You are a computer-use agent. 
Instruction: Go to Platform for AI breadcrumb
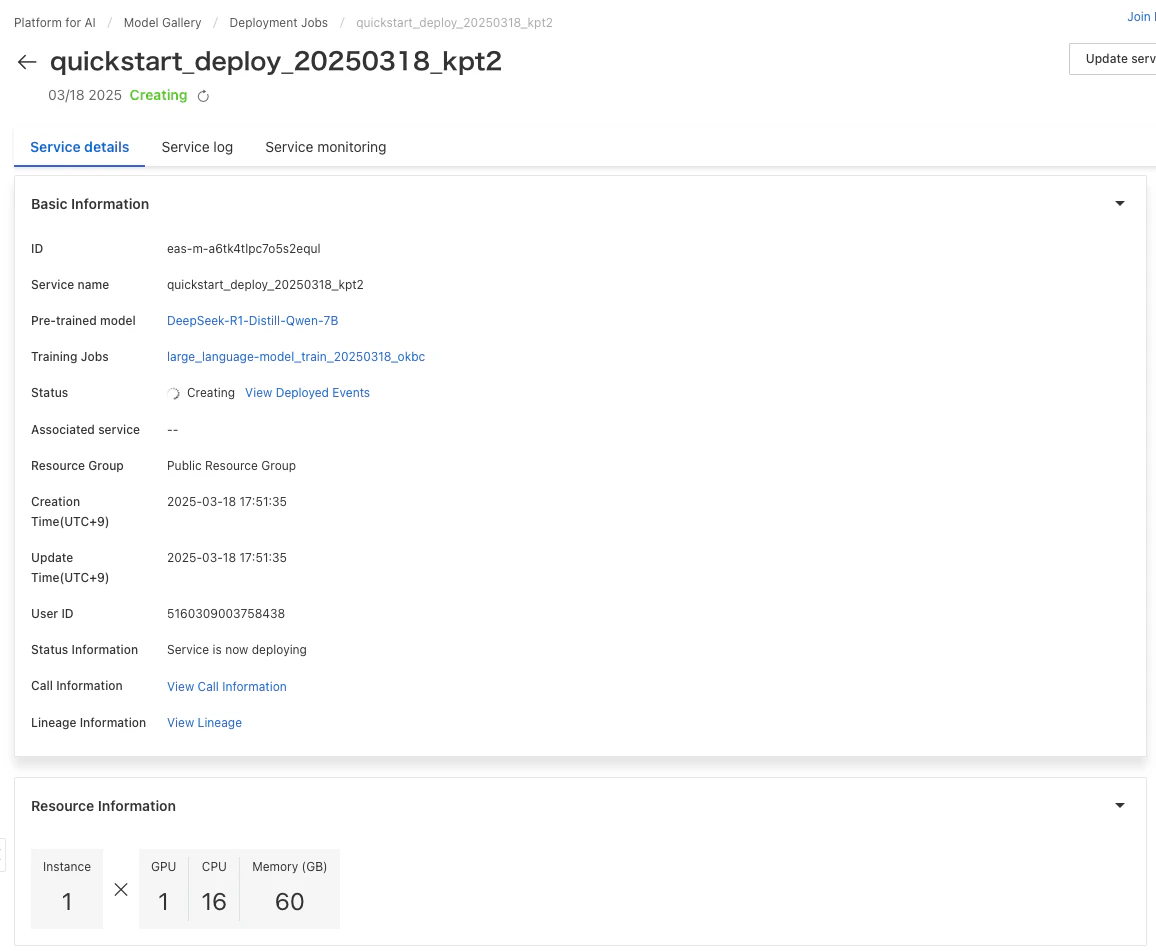click(55, 23)
